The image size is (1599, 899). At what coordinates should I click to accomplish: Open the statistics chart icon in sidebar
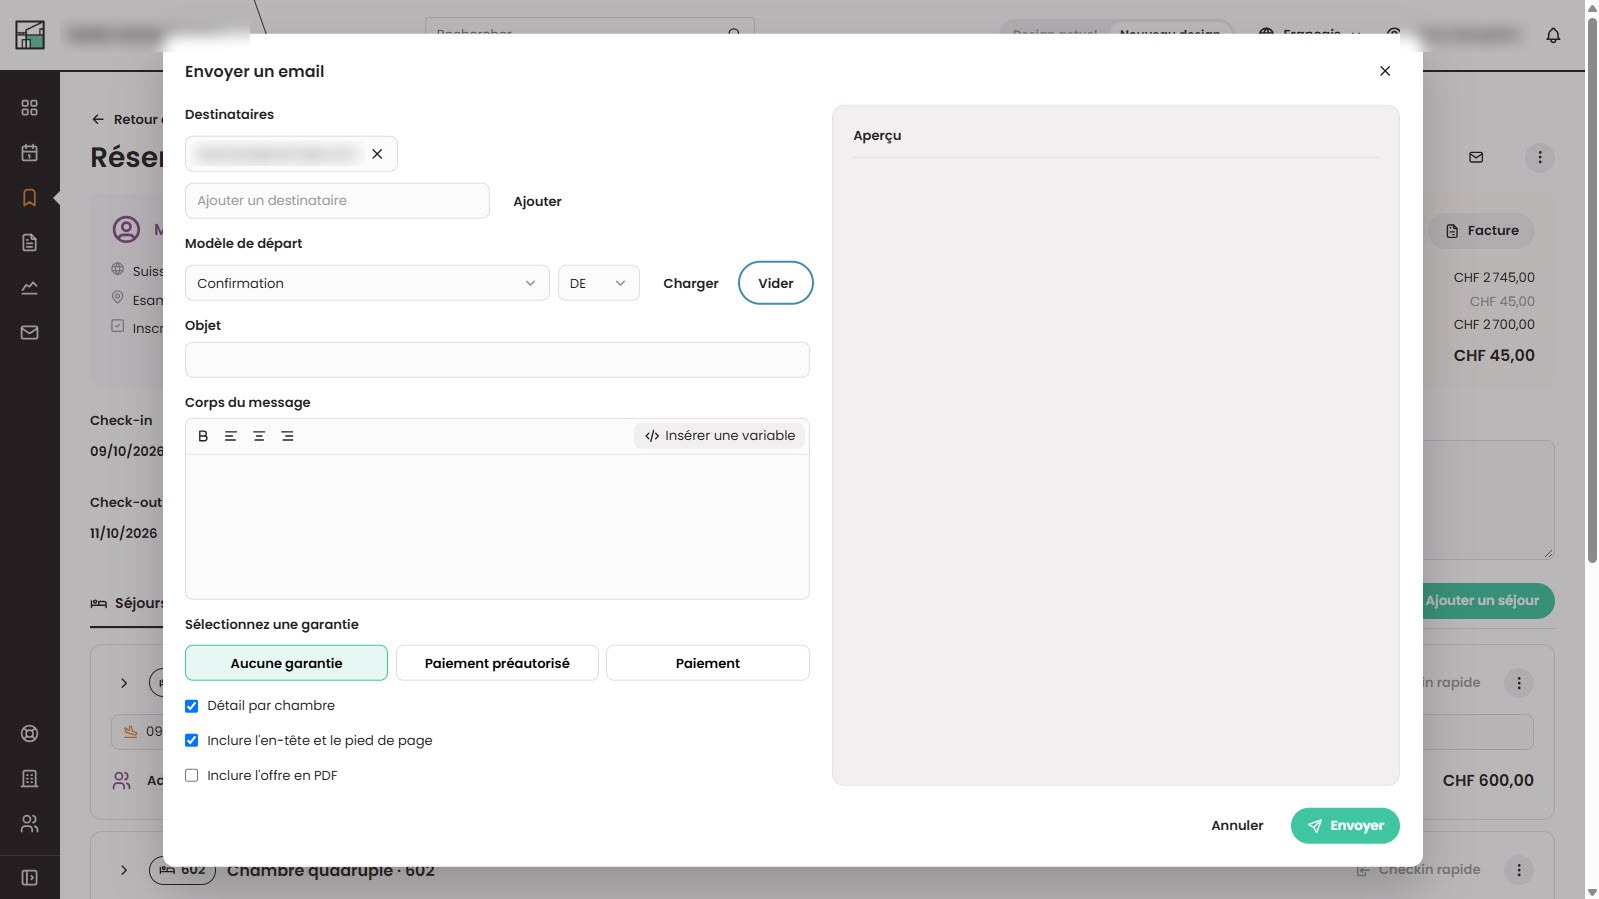30,288
